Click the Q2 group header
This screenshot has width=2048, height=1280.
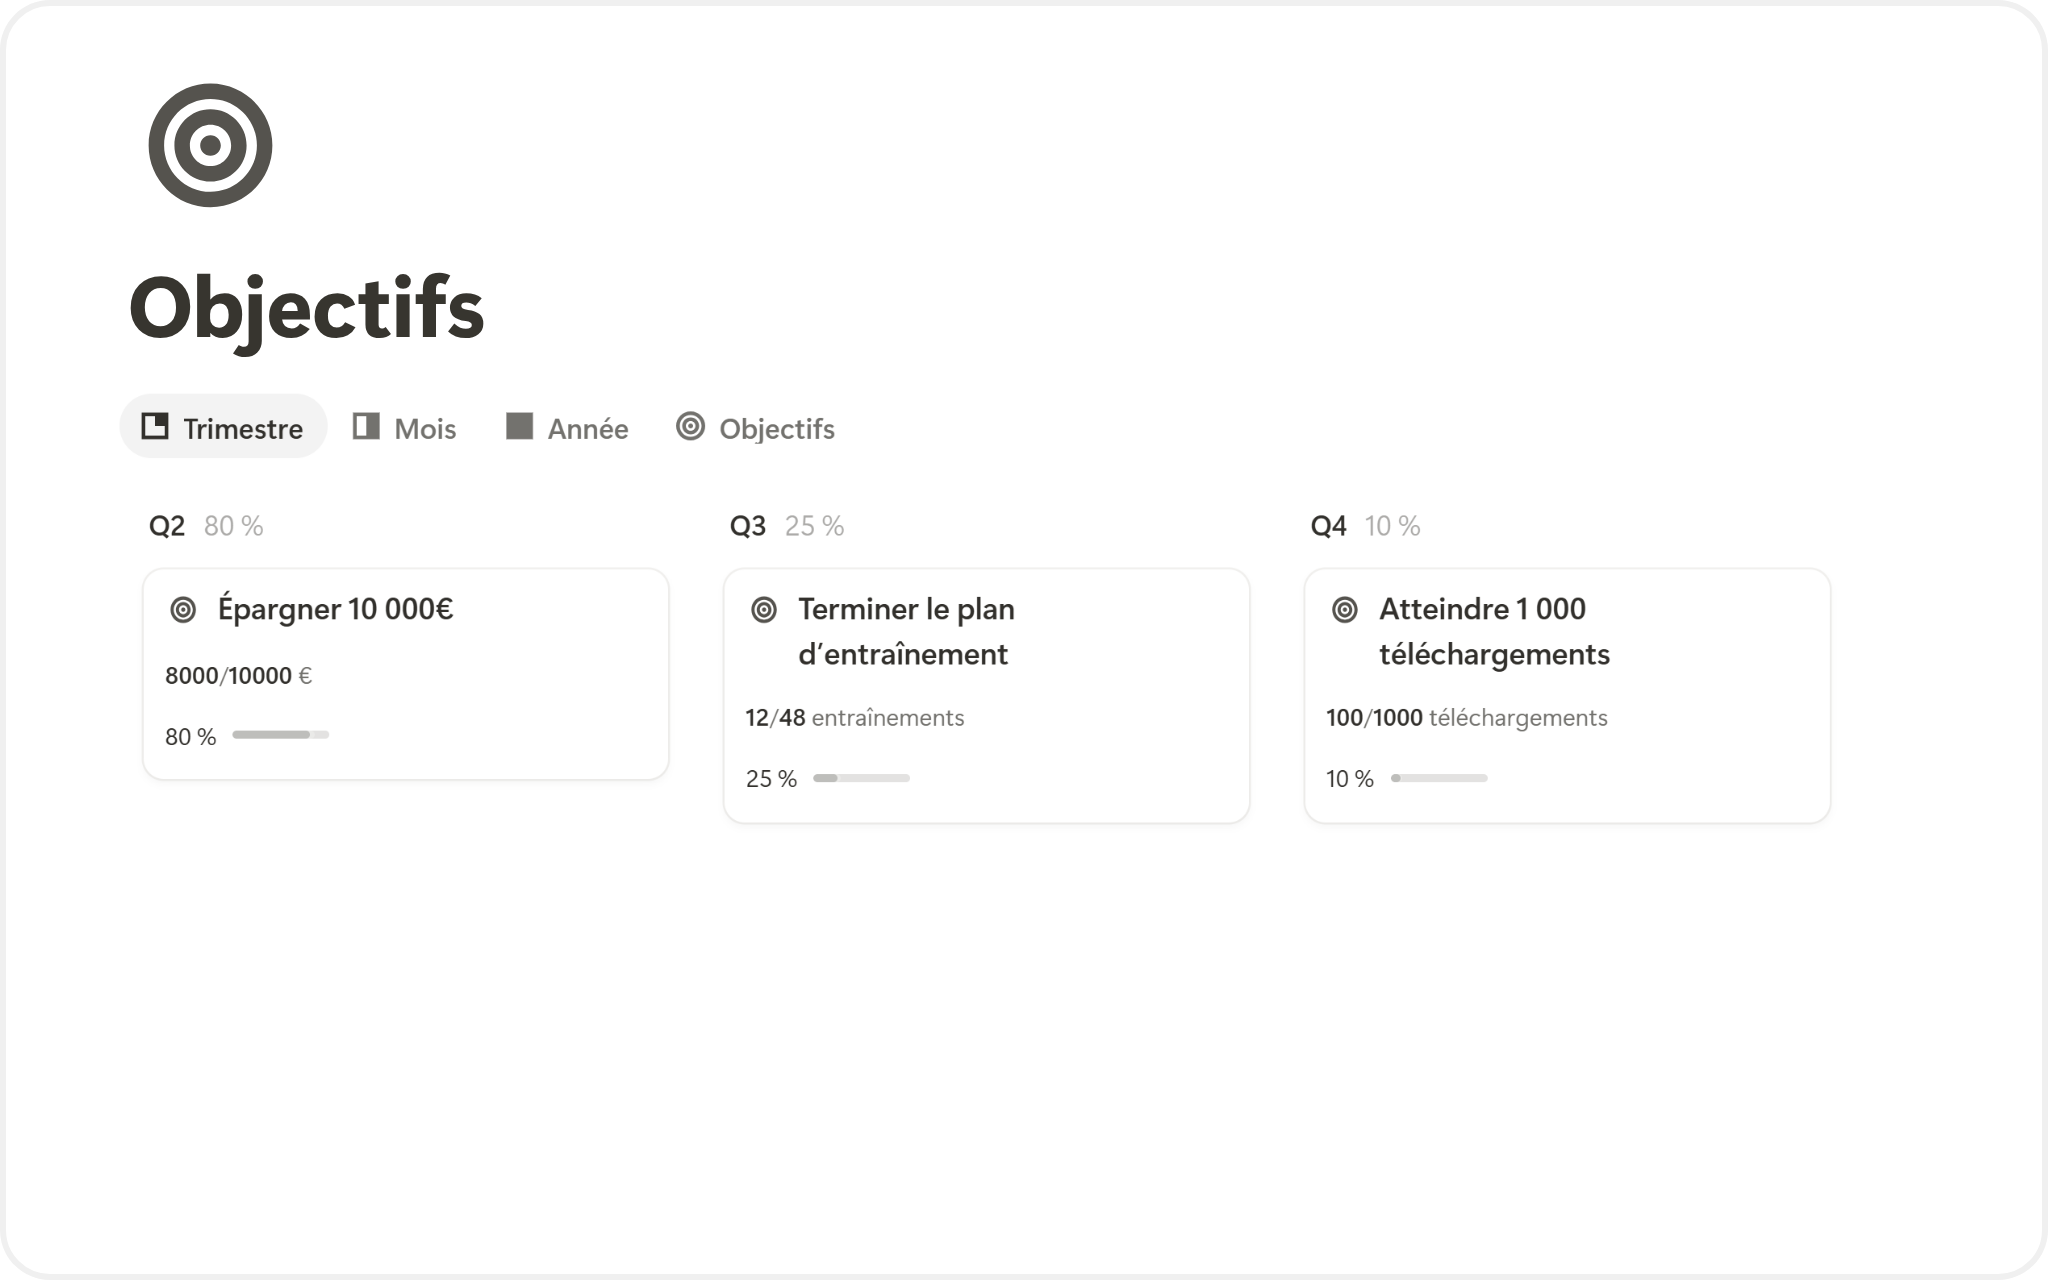point(167,526)
